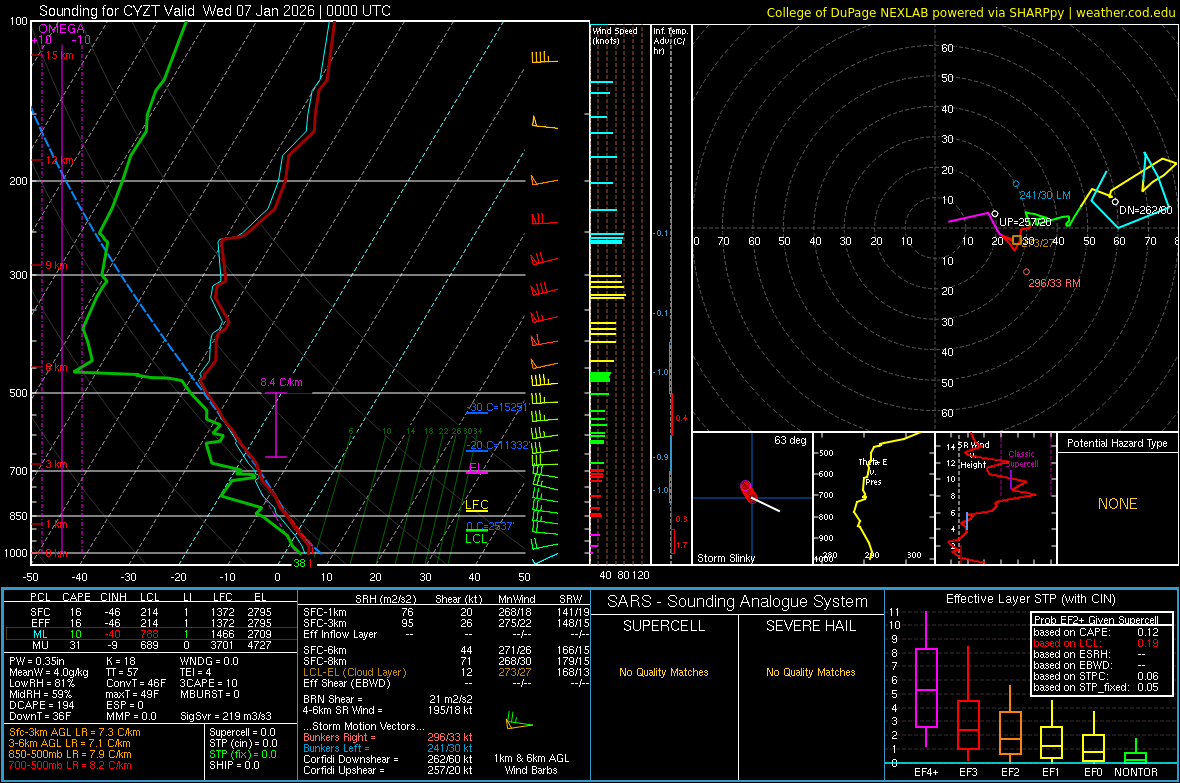Click the SEVERE HAIL column heading
Image resolution: width=1180 pixels, height=783 pixels.
click(x=810, y=626)
